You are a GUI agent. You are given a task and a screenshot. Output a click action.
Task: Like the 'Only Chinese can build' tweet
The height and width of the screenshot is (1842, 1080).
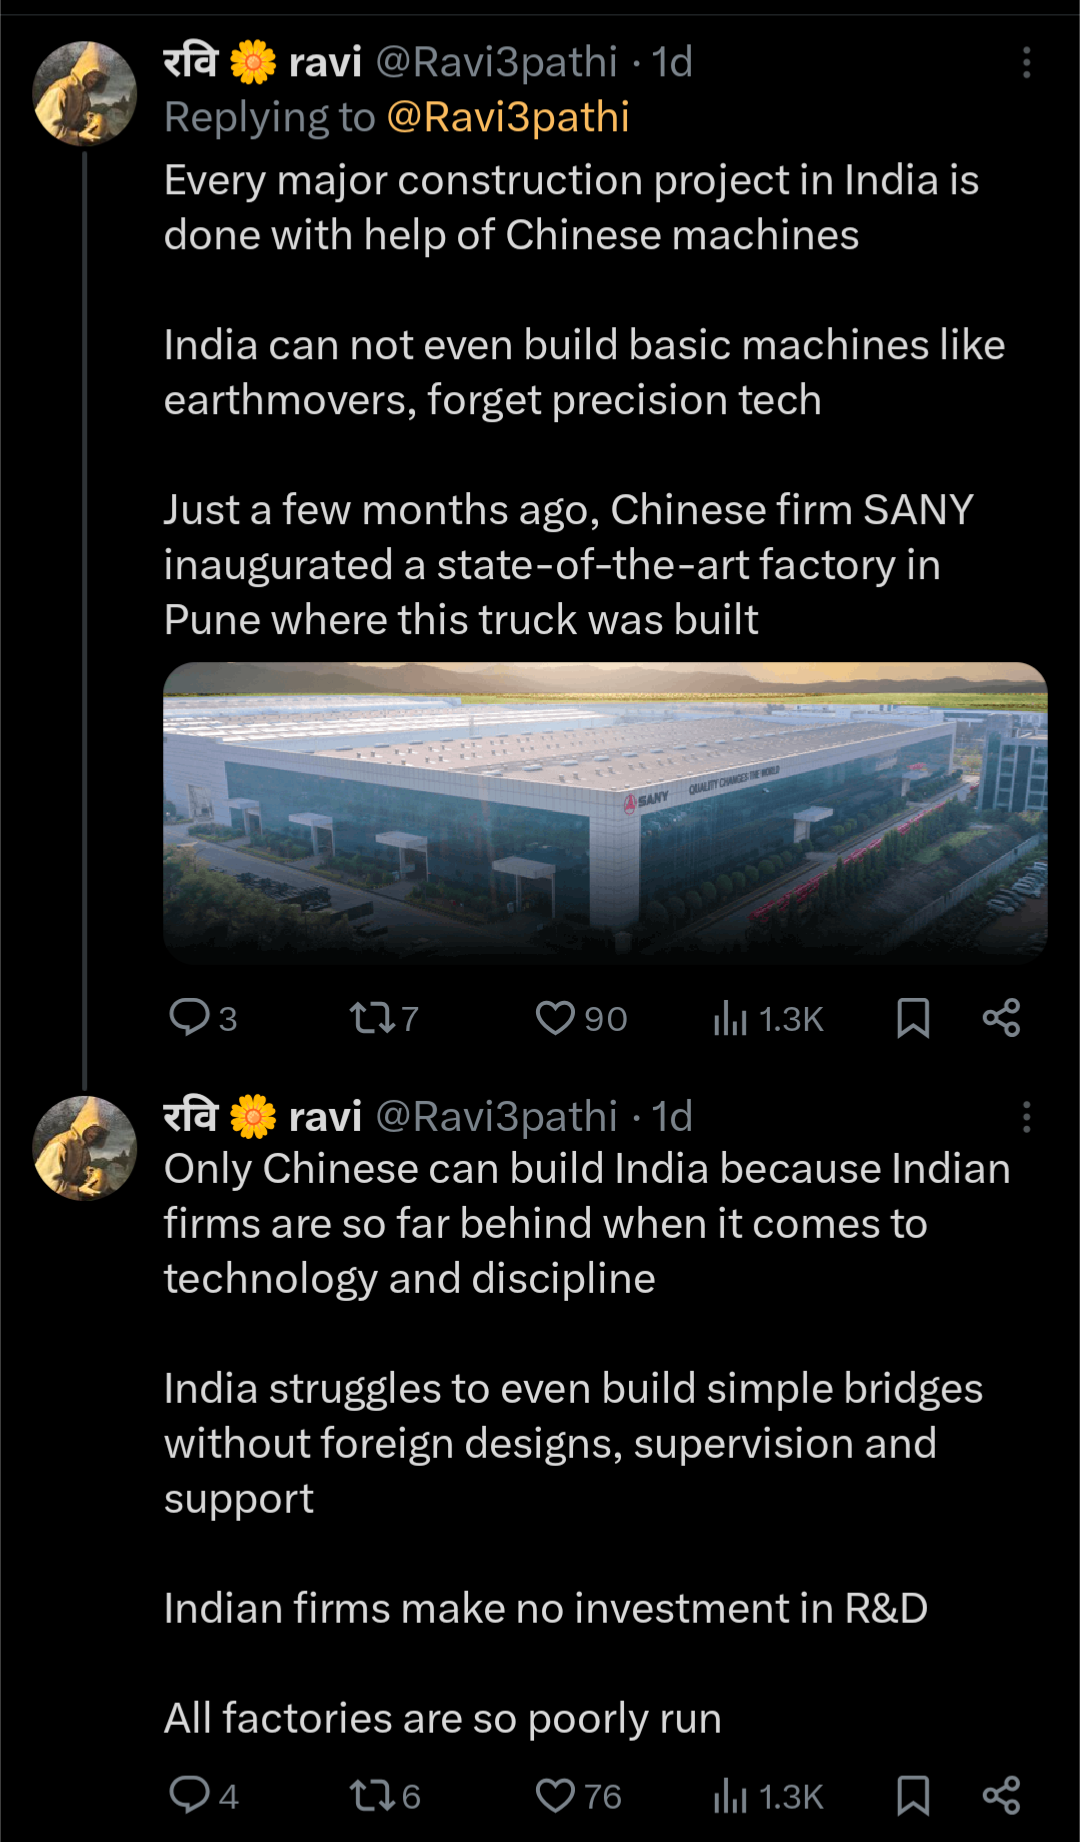pos(555,1796)
